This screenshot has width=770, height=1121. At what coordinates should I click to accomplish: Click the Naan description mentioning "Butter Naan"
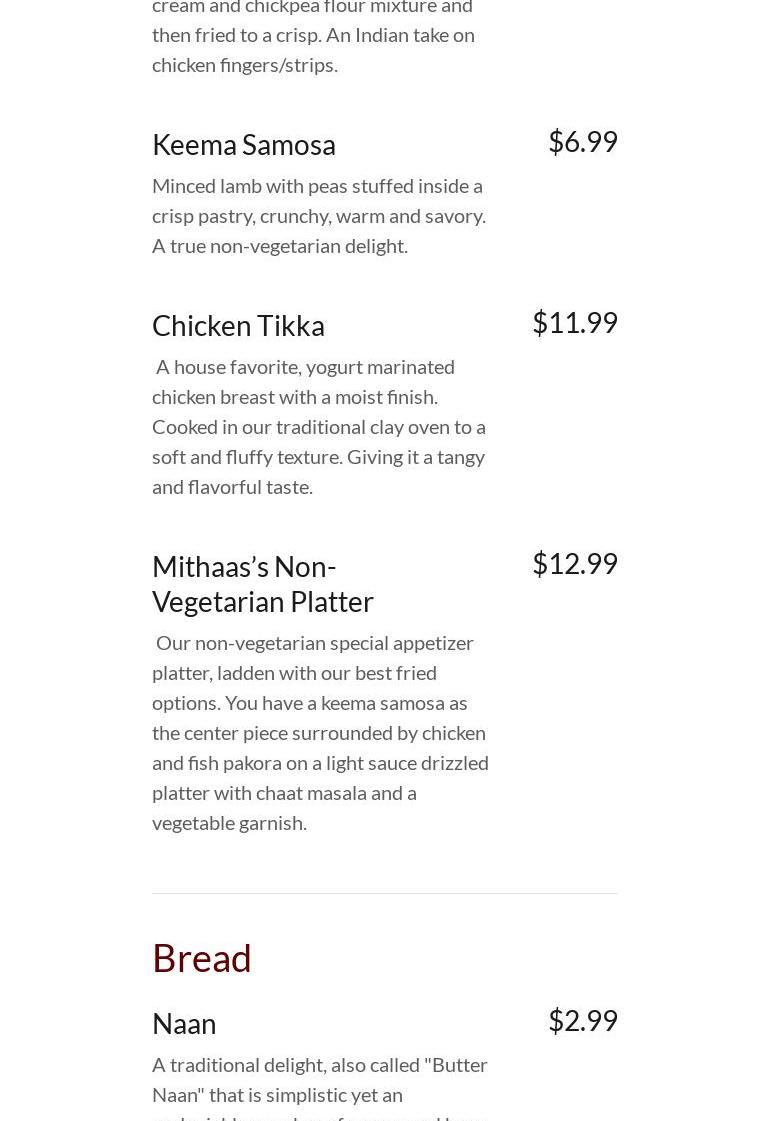tap(320, 1079)
